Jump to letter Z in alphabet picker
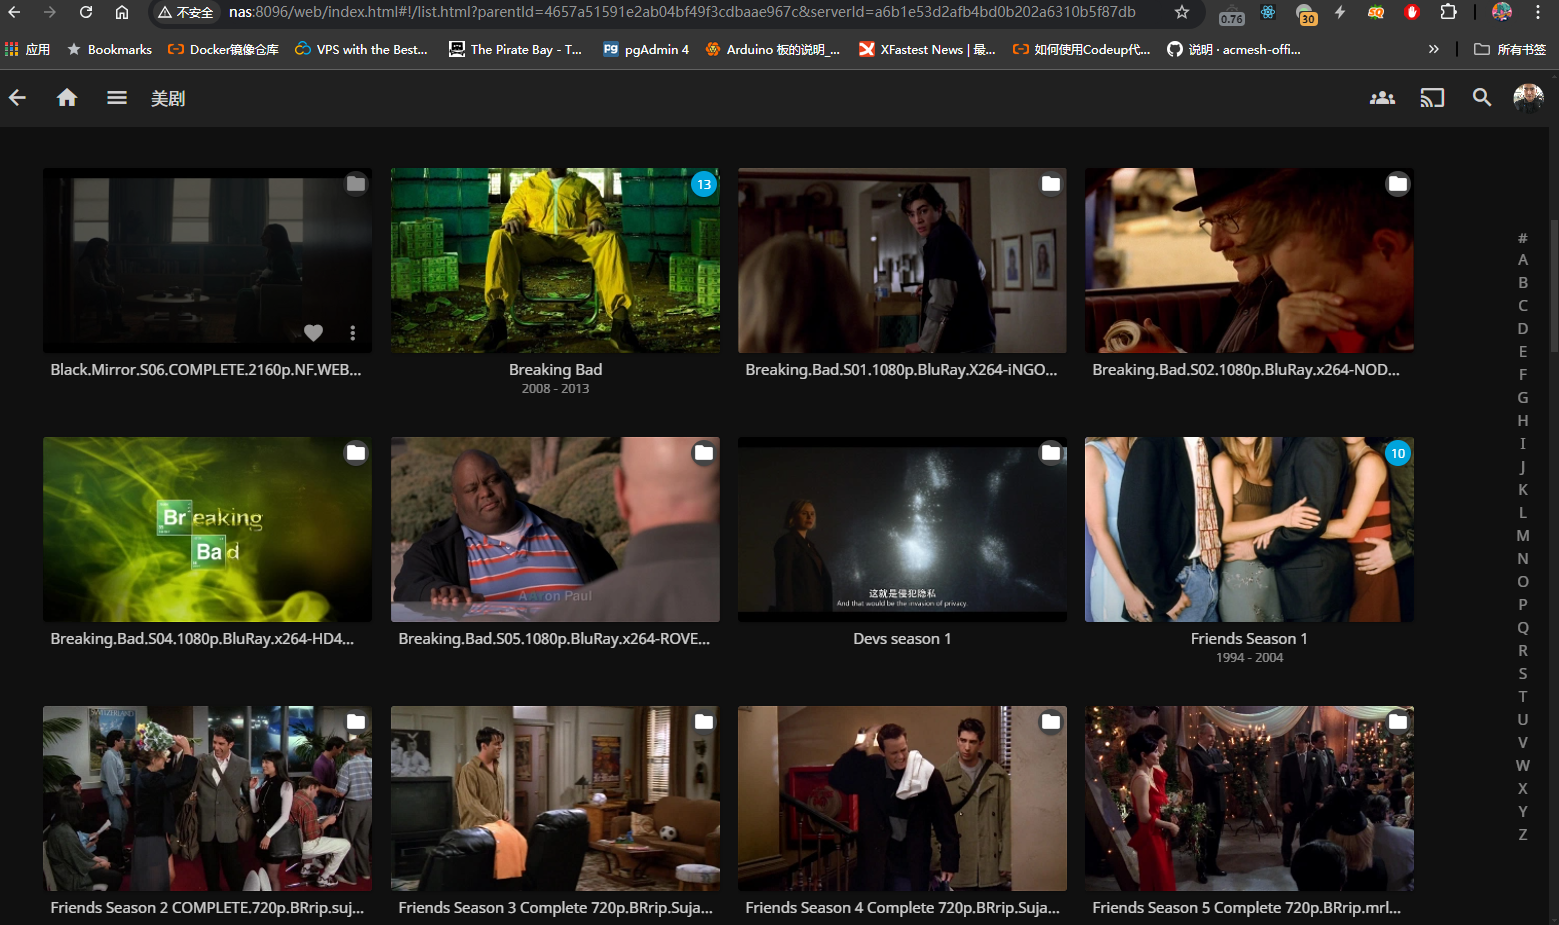1559x925 pixels. coord(1523,834)
